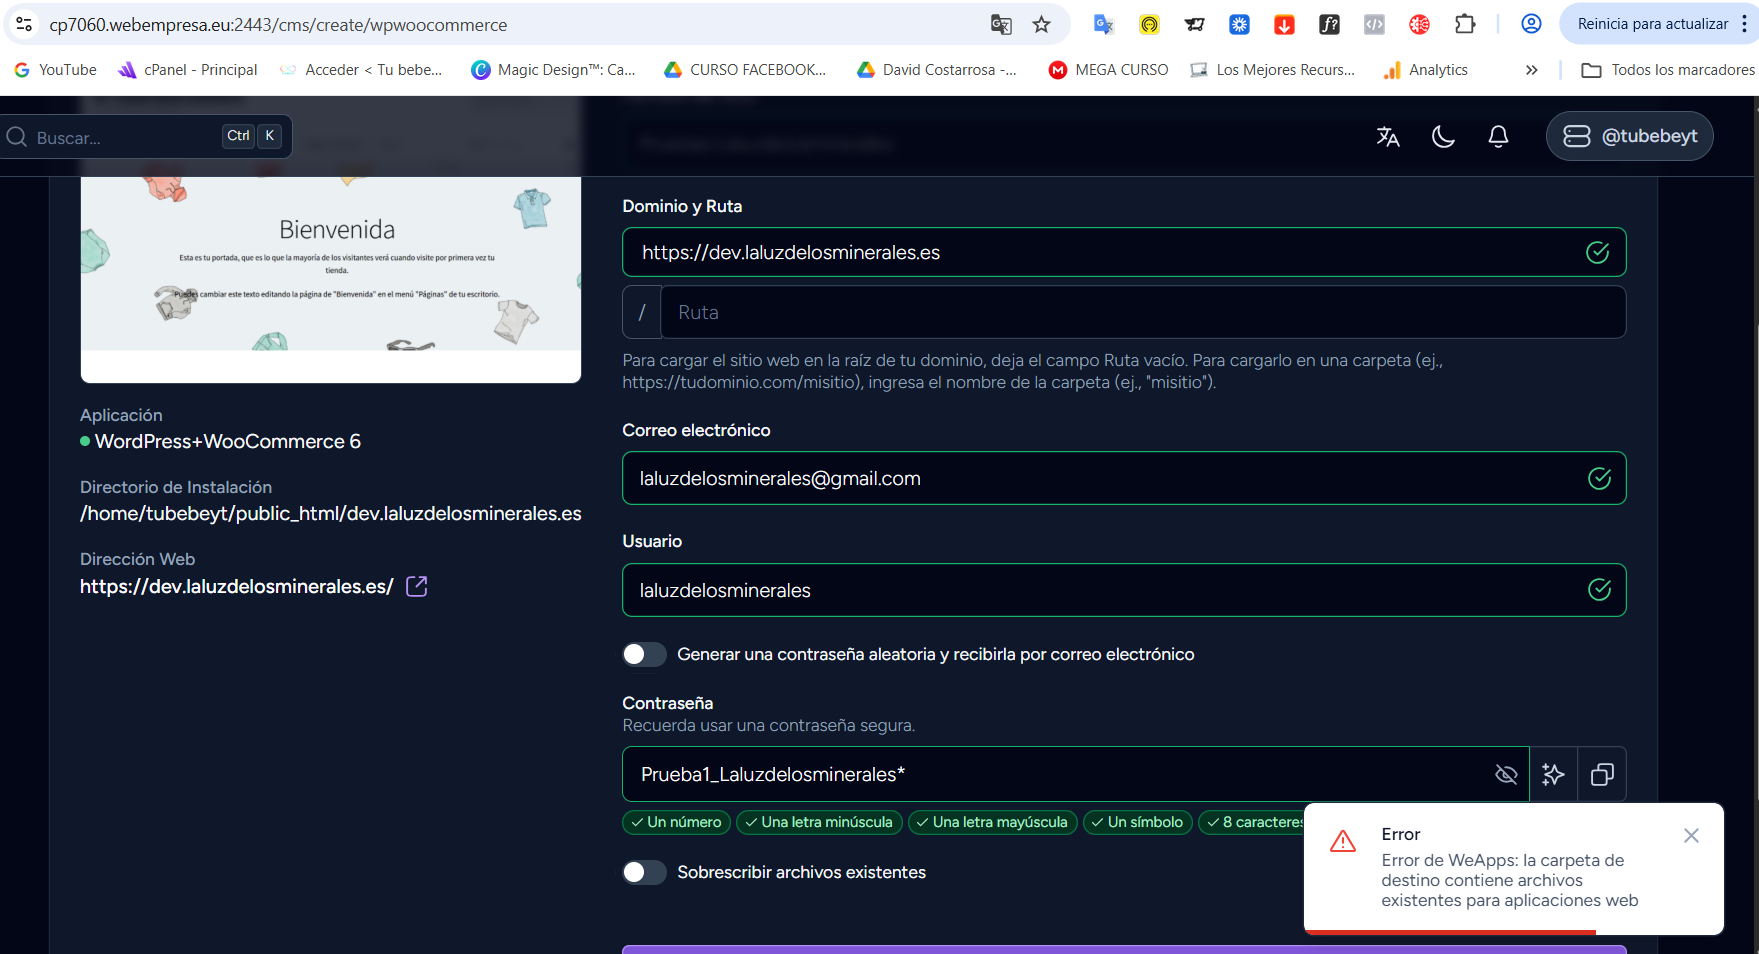Image resolution: width=1759 pixels, height=954 pixels.
Task: Open cPanel - Principal bookmark
Action: (x=188, y=70)
